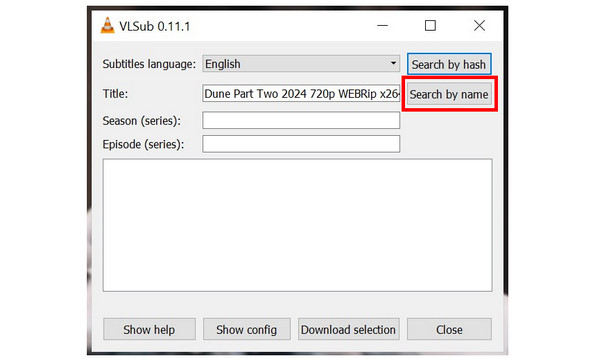Close VLSub window with the X icon
This screenshot has width=600, height=361.
(x=479, y=26)
